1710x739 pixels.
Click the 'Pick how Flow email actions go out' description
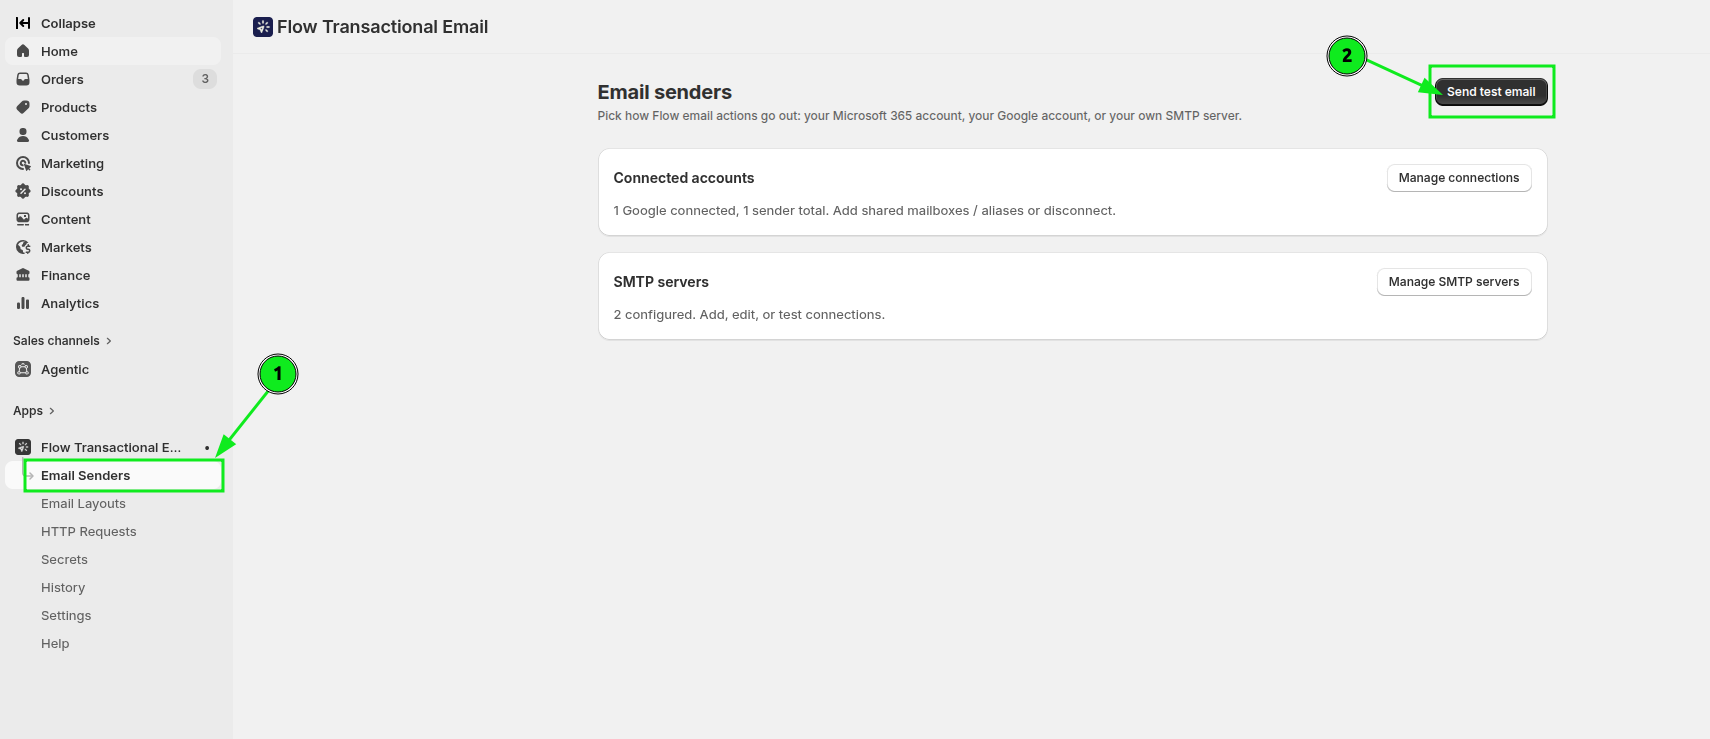point(920,116)
